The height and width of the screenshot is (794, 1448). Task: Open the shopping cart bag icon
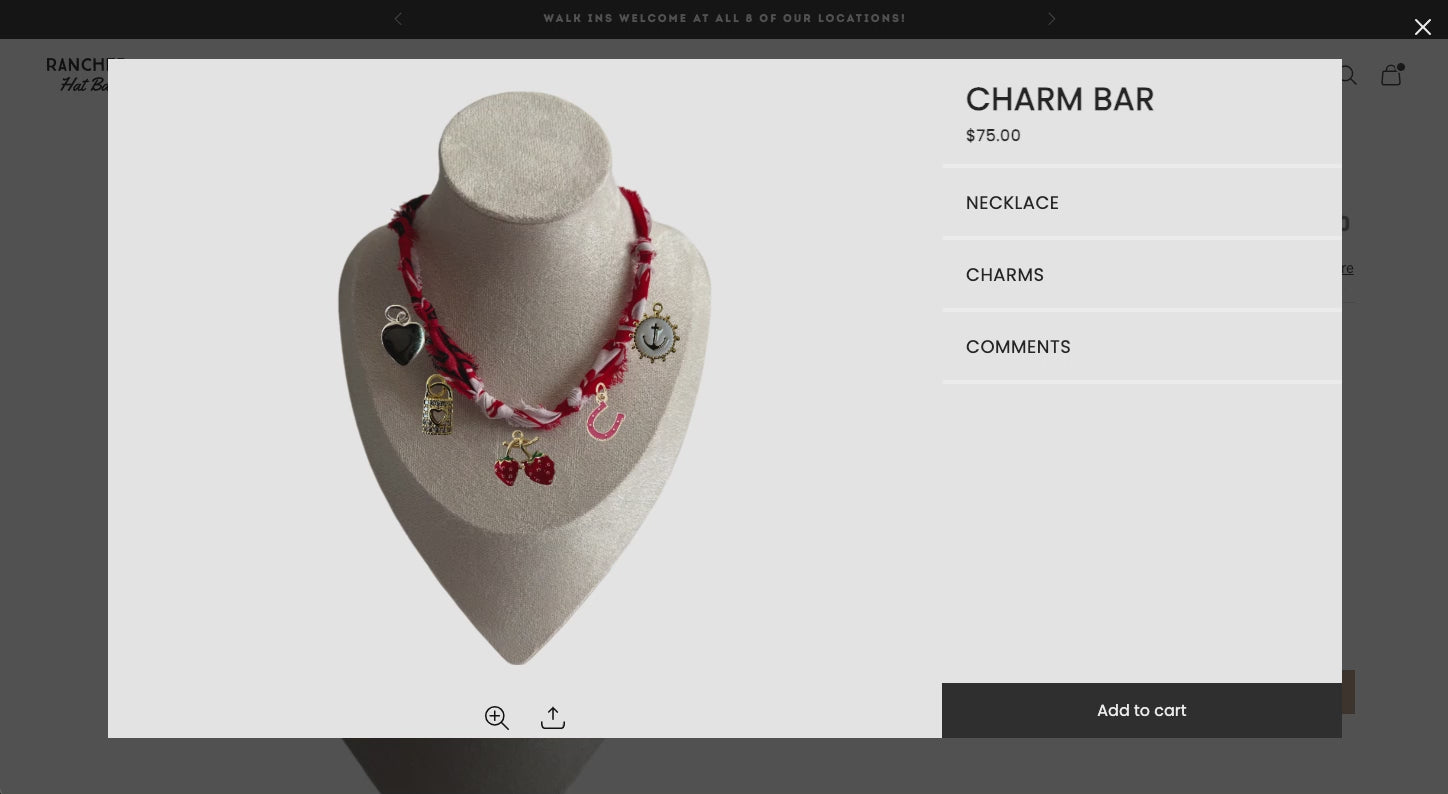pyautogui.click(x=1392, y=75)
